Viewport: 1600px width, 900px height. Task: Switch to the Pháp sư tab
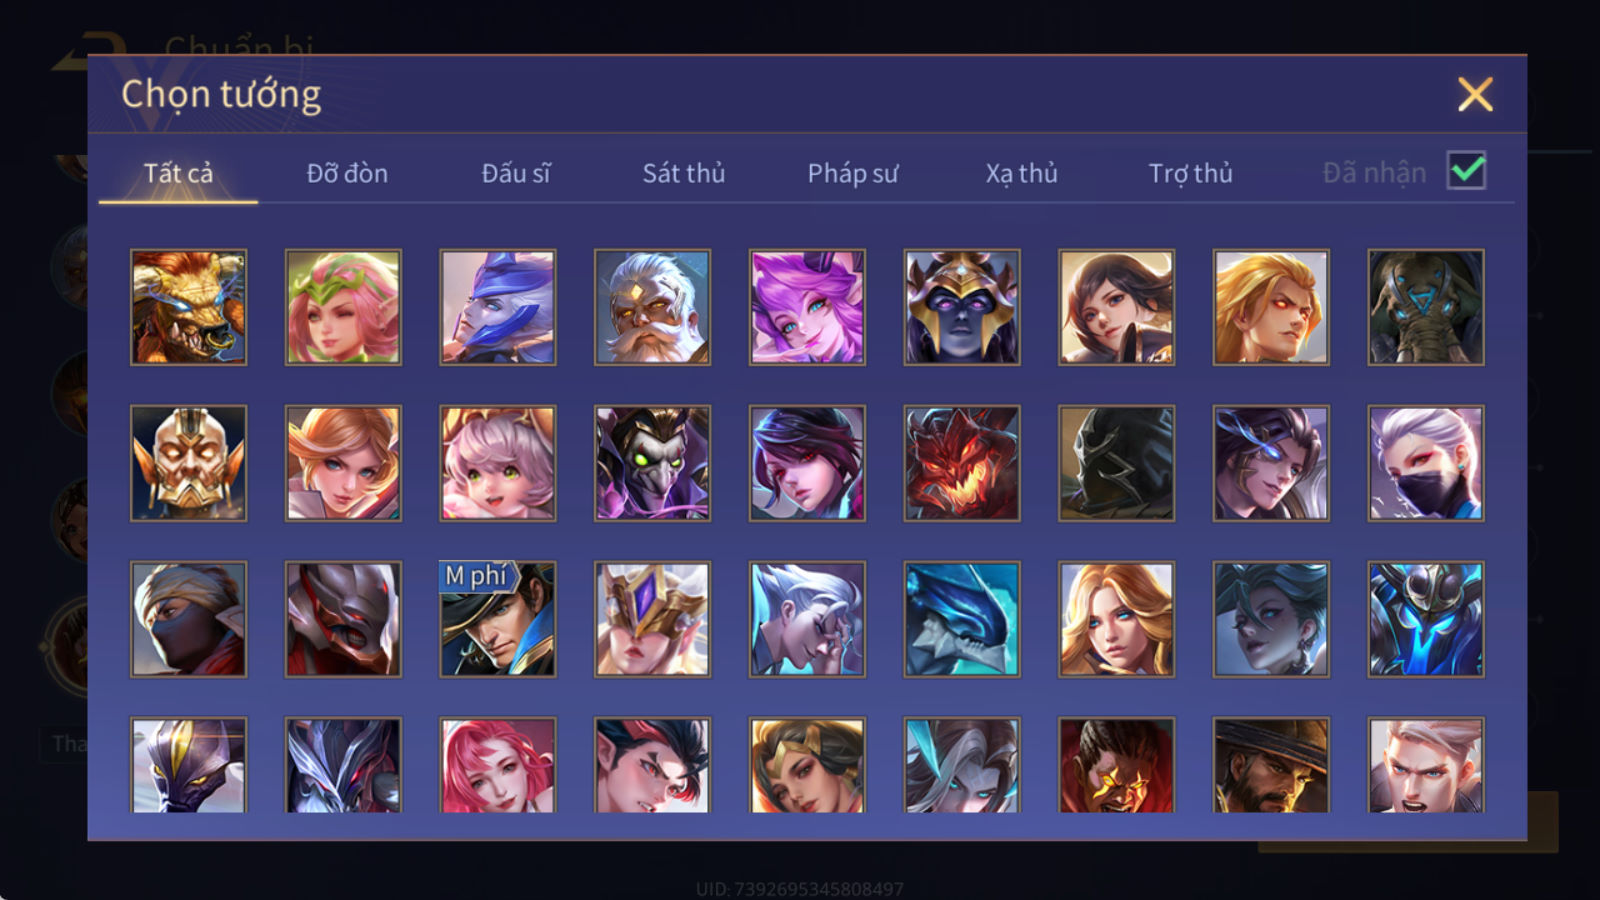(853, 173)
